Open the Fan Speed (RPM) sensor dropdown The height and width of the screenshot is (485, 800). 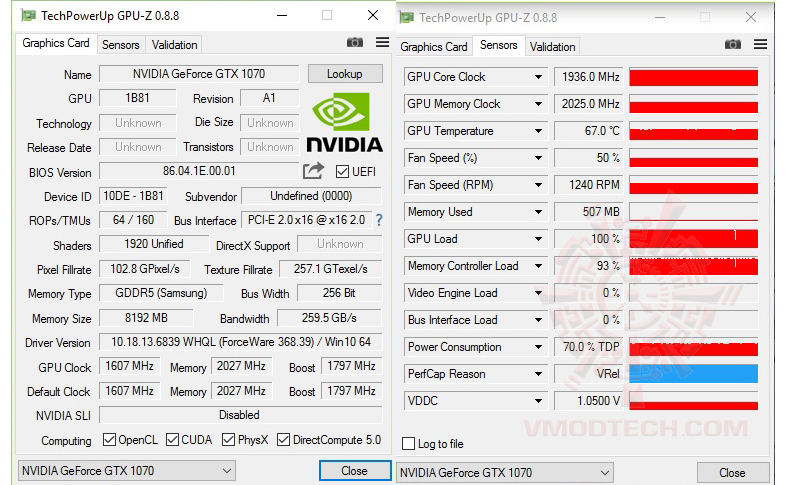(x=538, y=185)
